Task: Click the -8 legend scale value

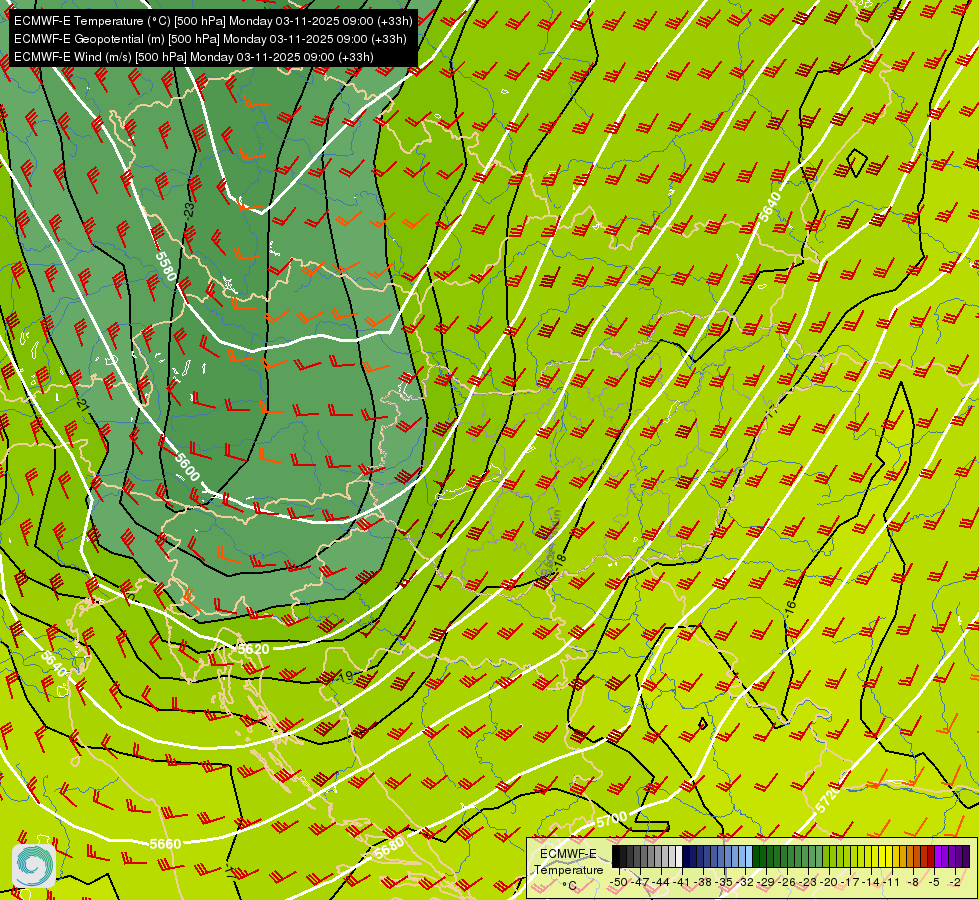Action: pyautogui.click(x=913, y=882)
